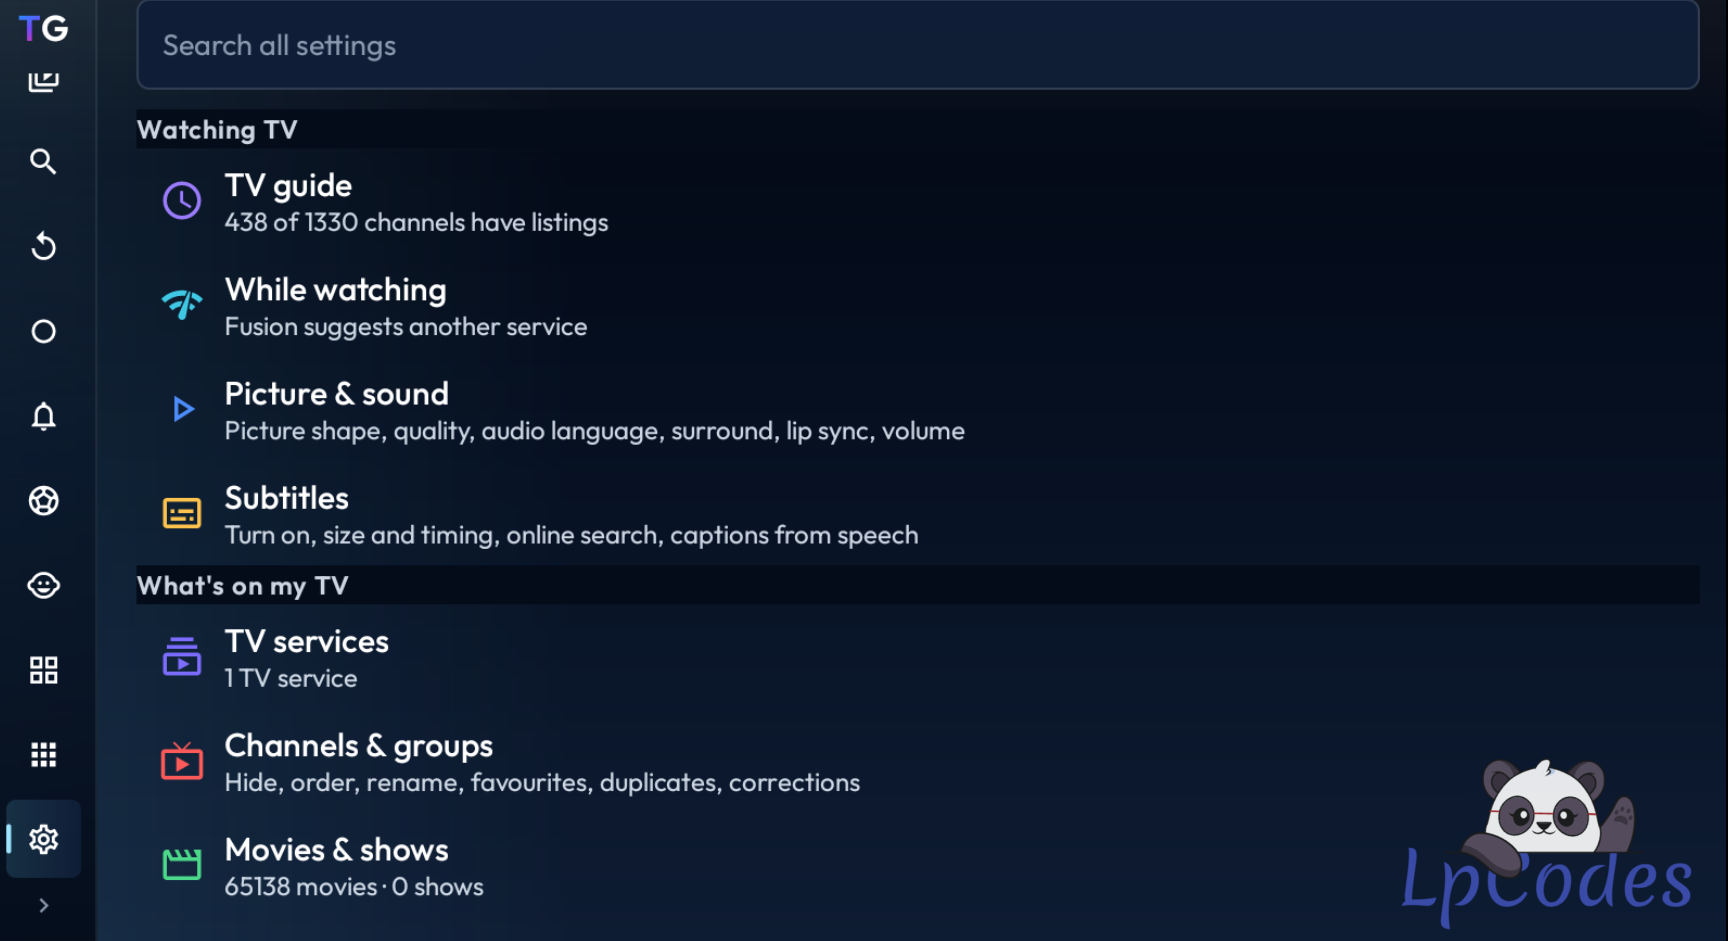Open the four-square grid icon
The height and width of the screenshot is (941, 1728).
coord(43,670)
